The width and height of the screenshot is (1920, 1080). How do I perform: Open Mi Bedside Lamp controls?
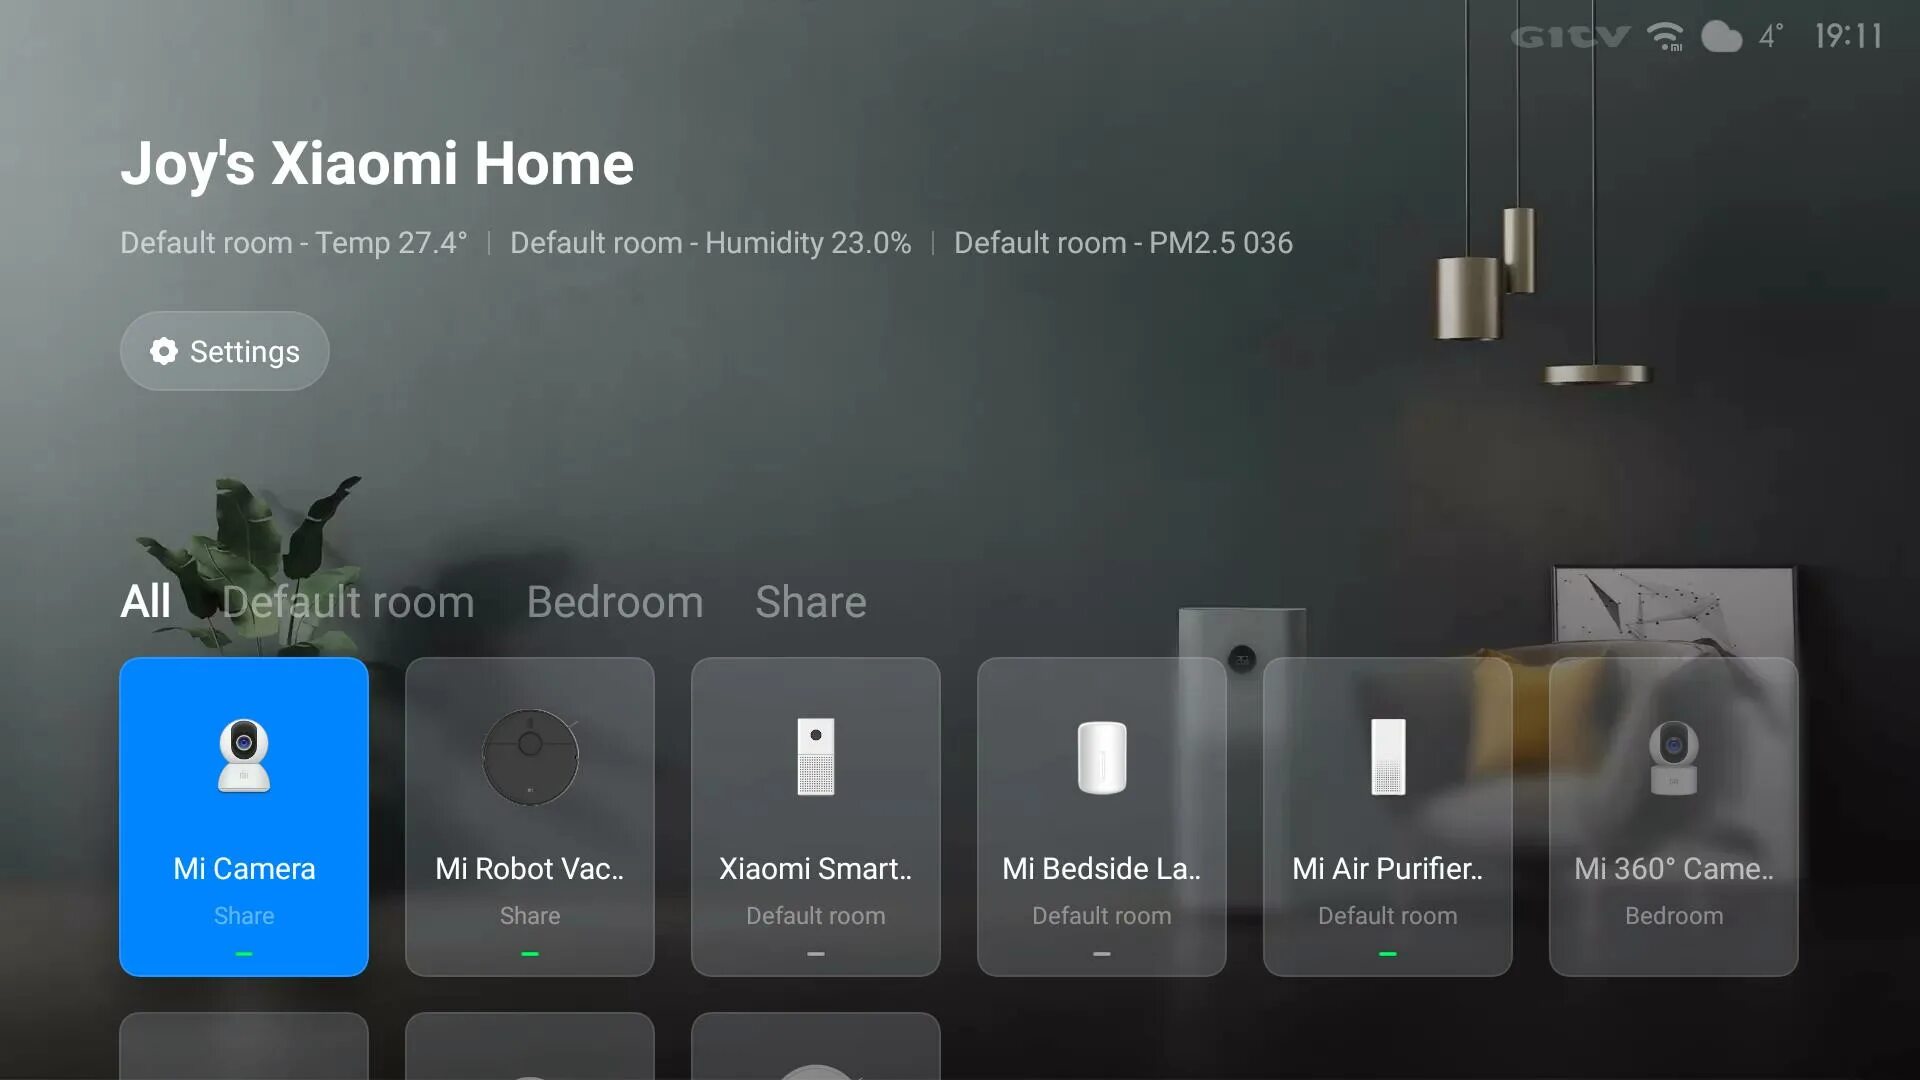coord(1101,815)
